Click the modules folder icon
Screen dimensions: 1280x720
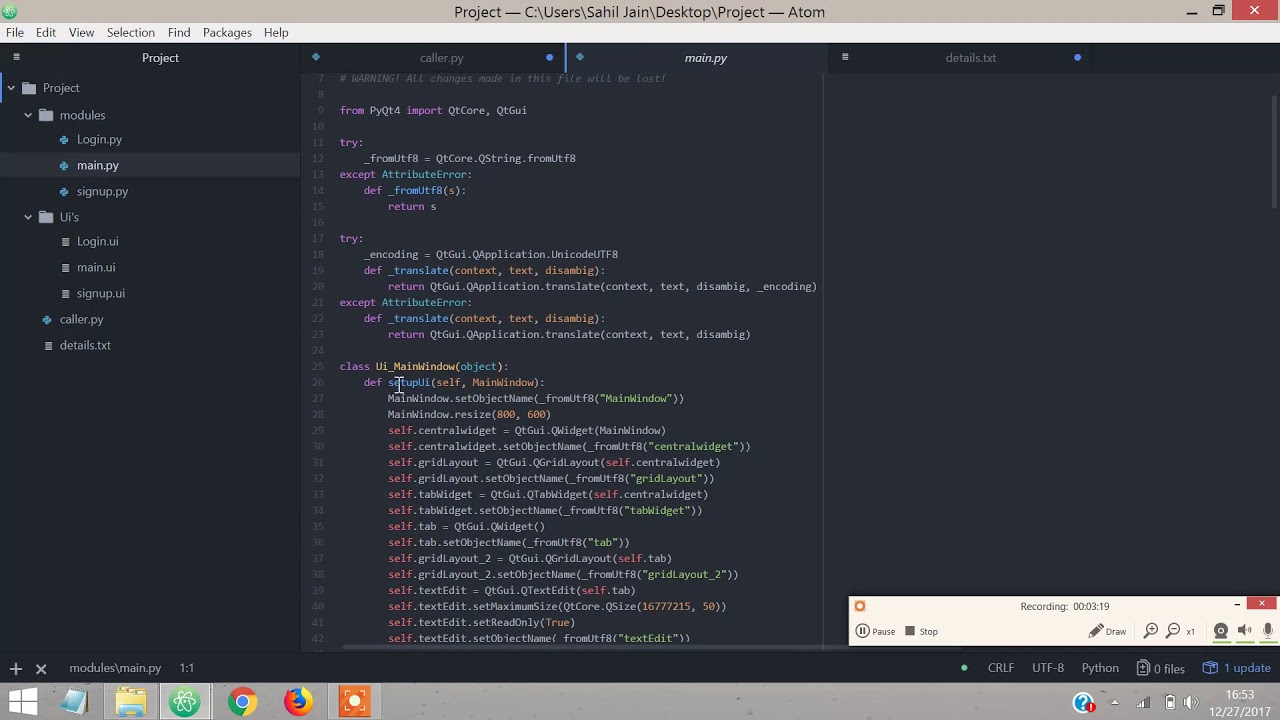point(46,115)
